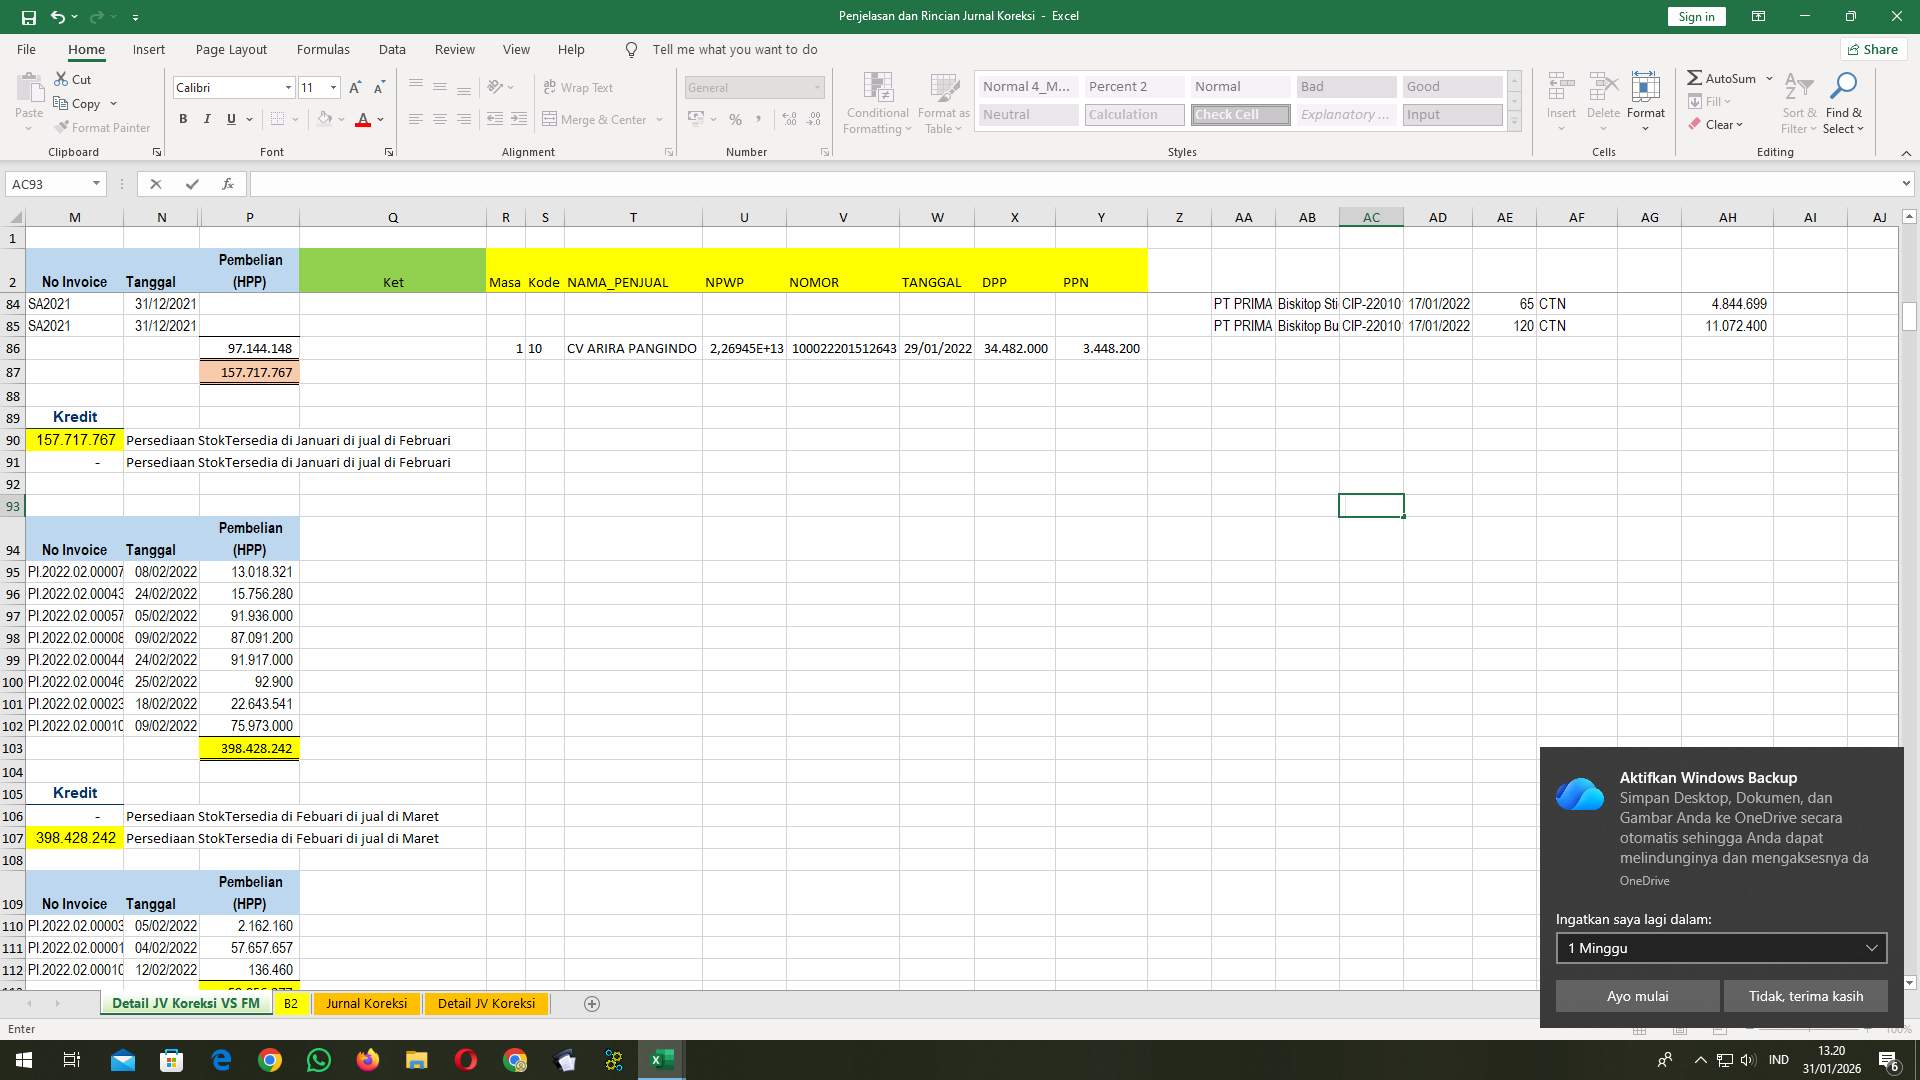
Task: Activate the Format Painter
Action: [x=103, y=127]
